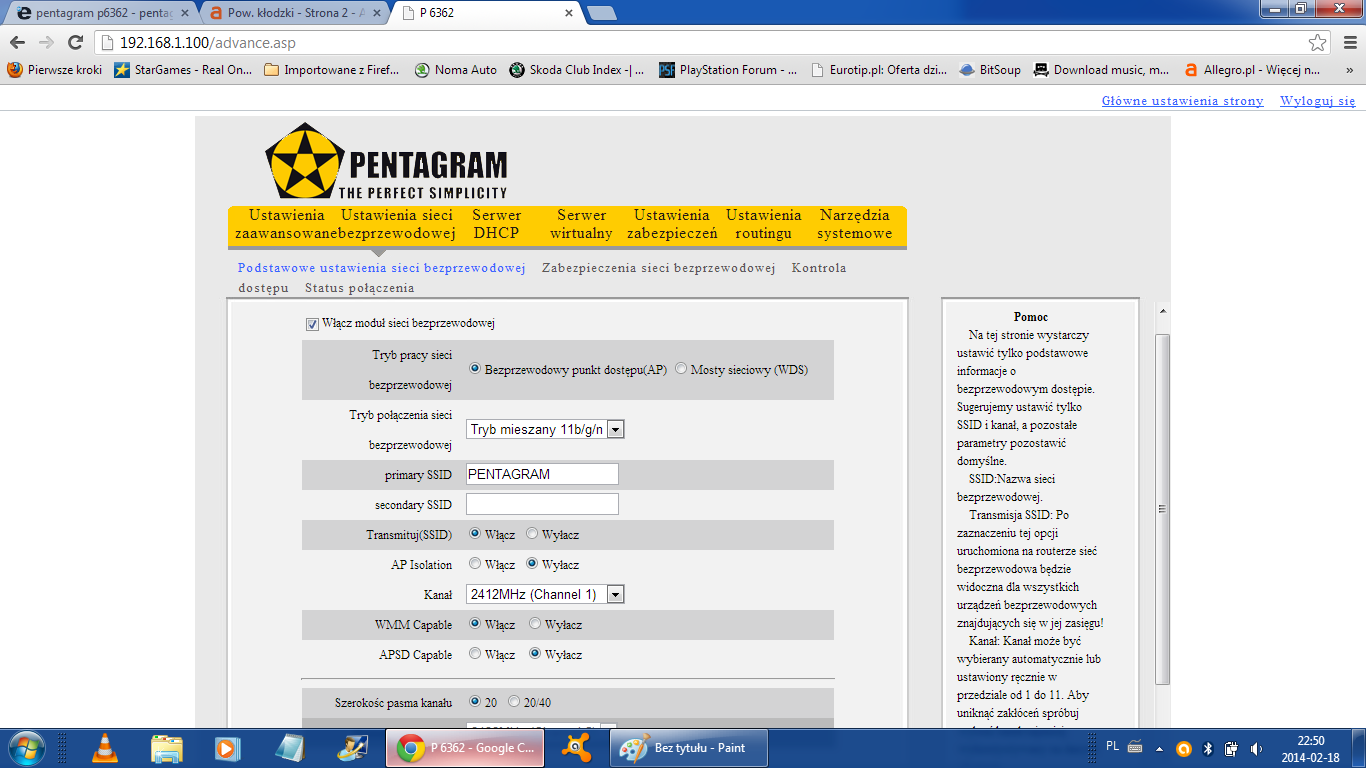Select Bezprzewodowy punkt dostępu(AP) mode
Viewport: 1366px width, 768px height.
click(x=475, y=369)
